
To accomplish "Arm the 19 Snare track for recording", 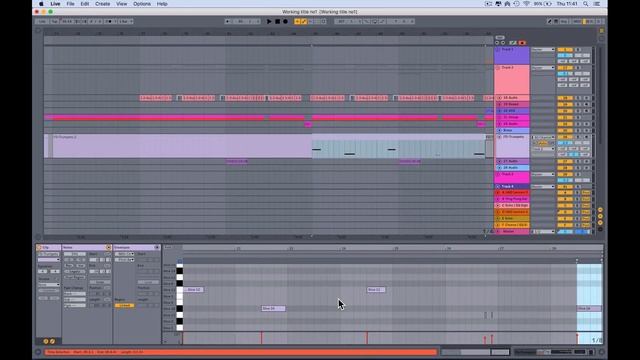I will pos(587,104).
